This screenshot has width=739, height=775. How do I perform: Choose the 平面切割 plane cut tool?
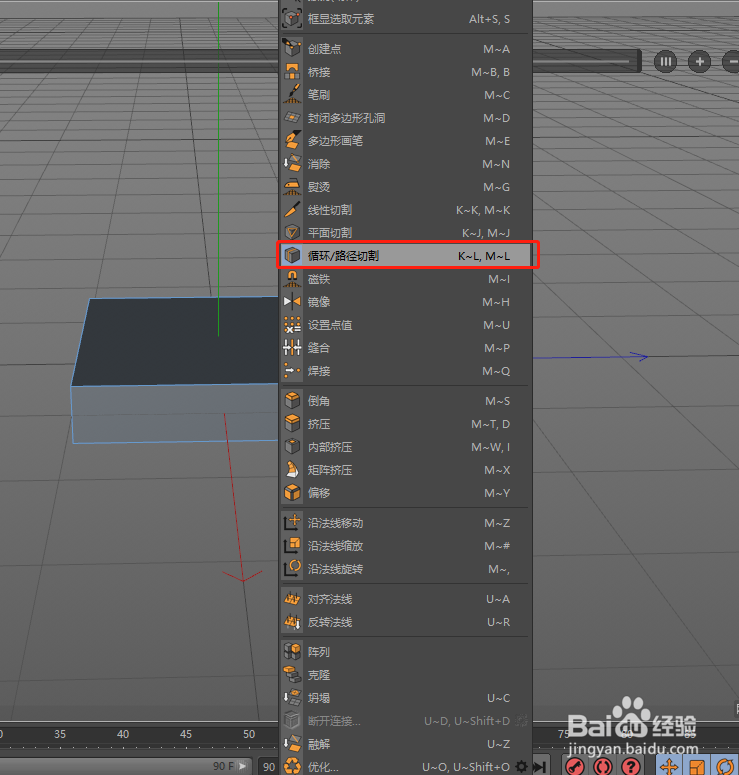[x=405, y=233]
